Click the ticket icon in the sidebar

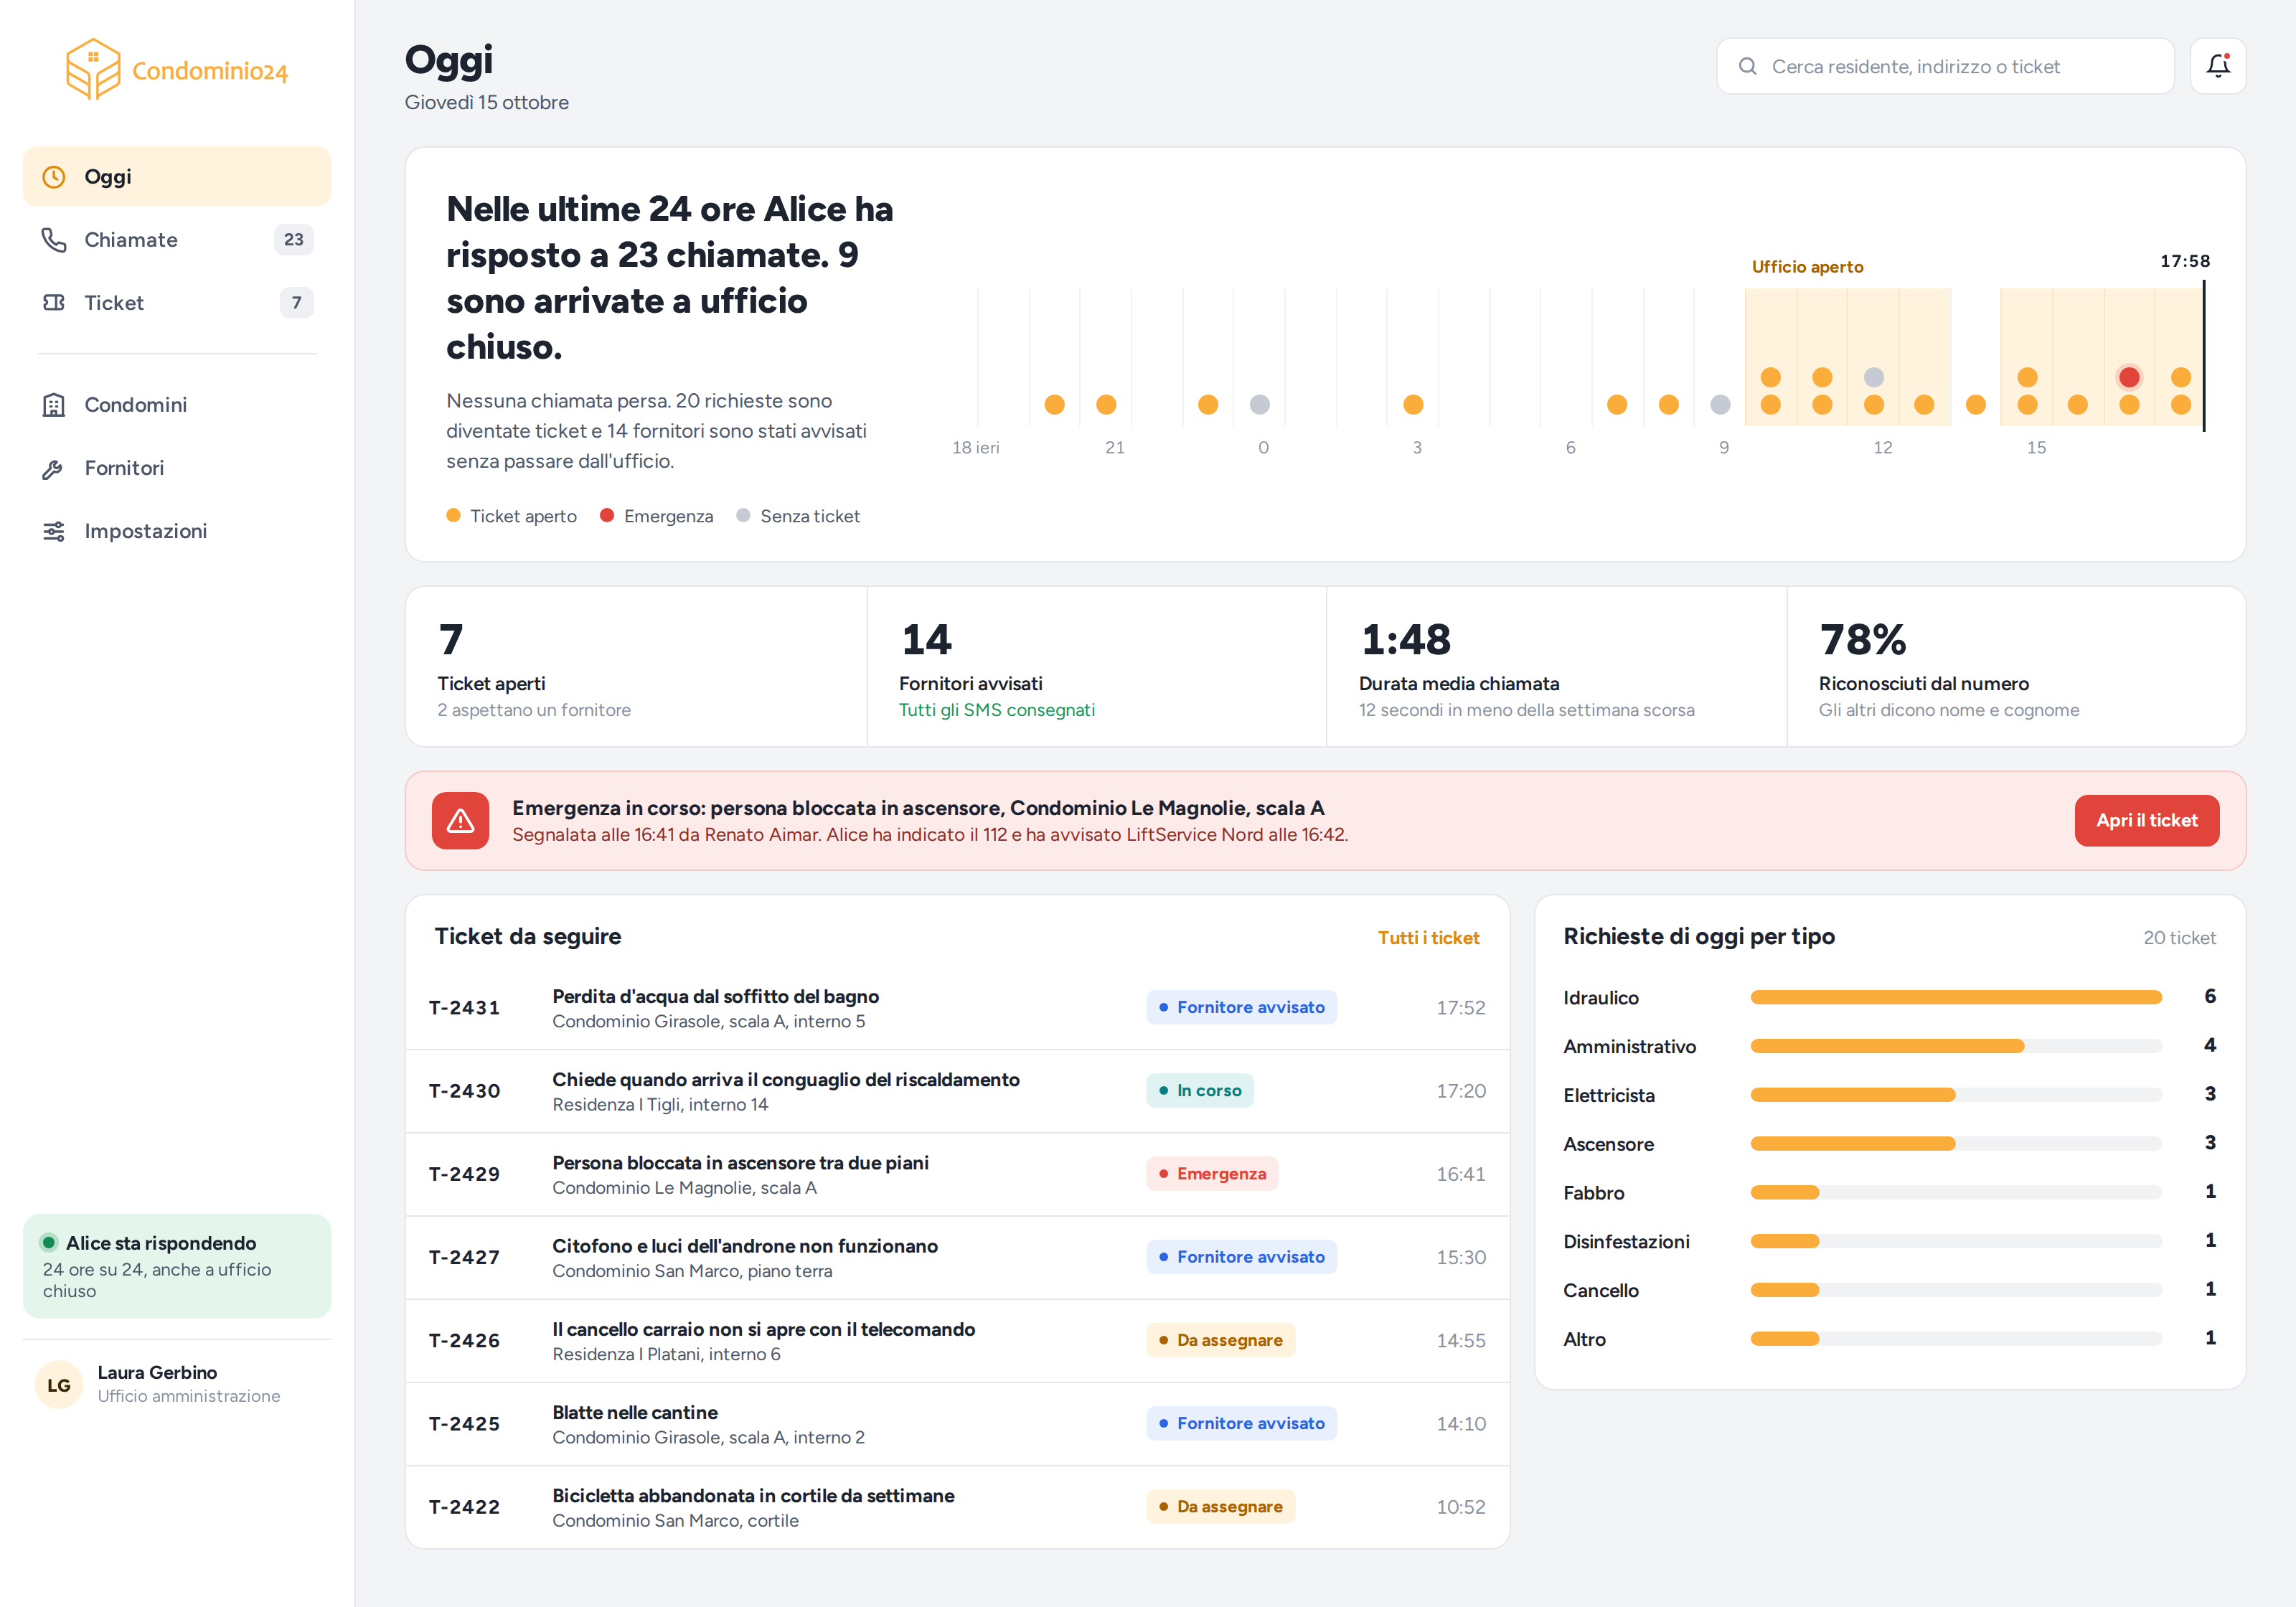54,303
